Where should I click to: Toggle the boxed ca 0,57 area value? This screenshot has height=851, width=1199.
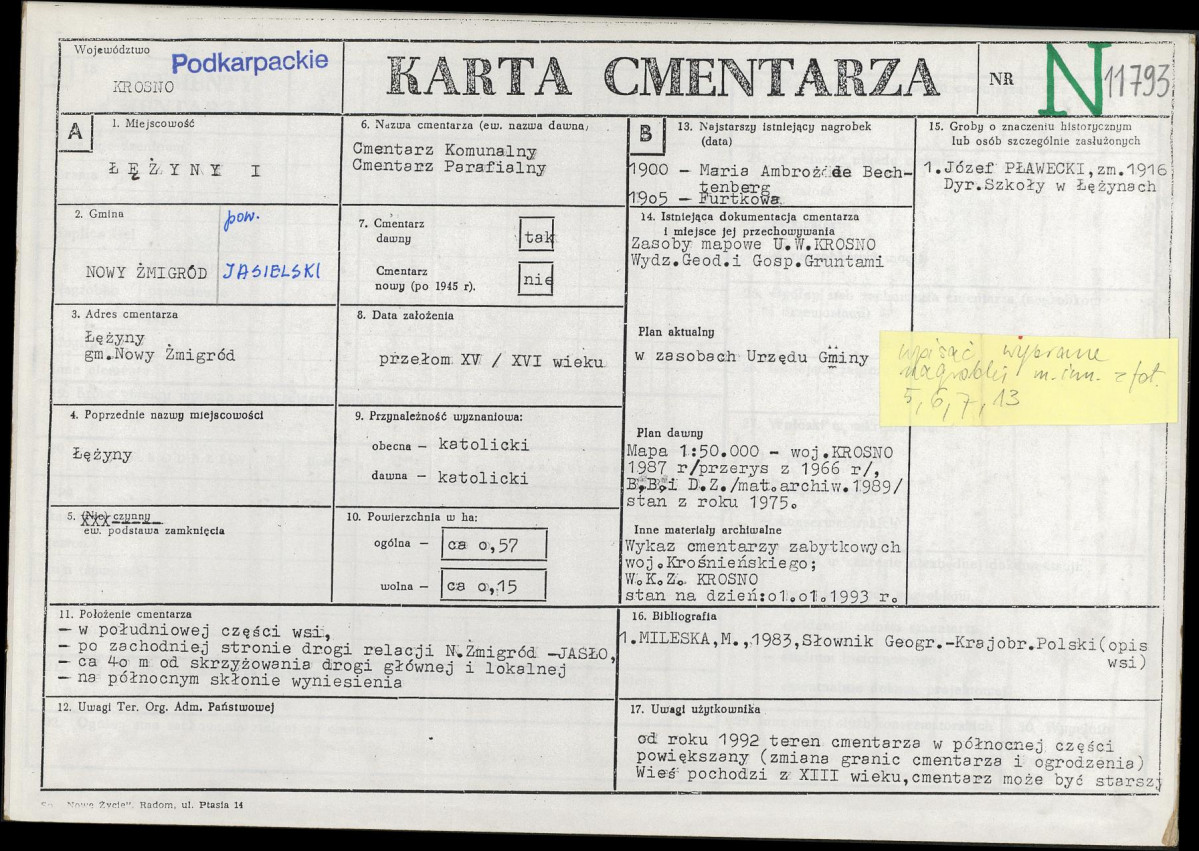[x=494, y=544]
